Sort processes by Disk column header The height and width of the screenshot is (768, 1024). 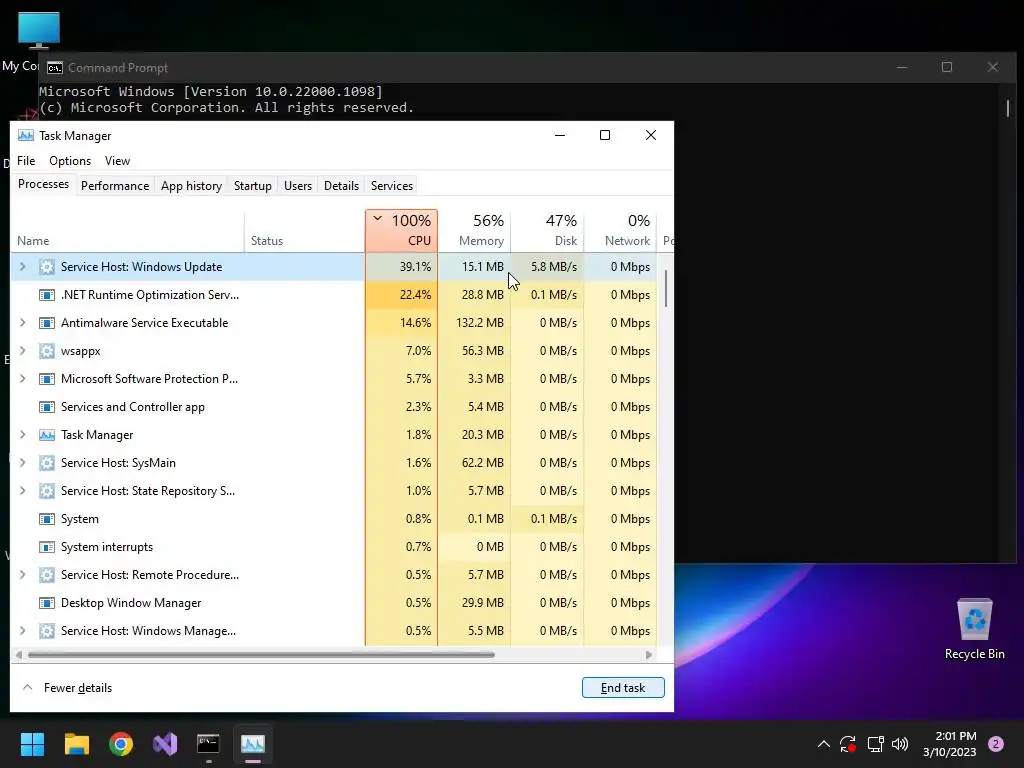547,231
